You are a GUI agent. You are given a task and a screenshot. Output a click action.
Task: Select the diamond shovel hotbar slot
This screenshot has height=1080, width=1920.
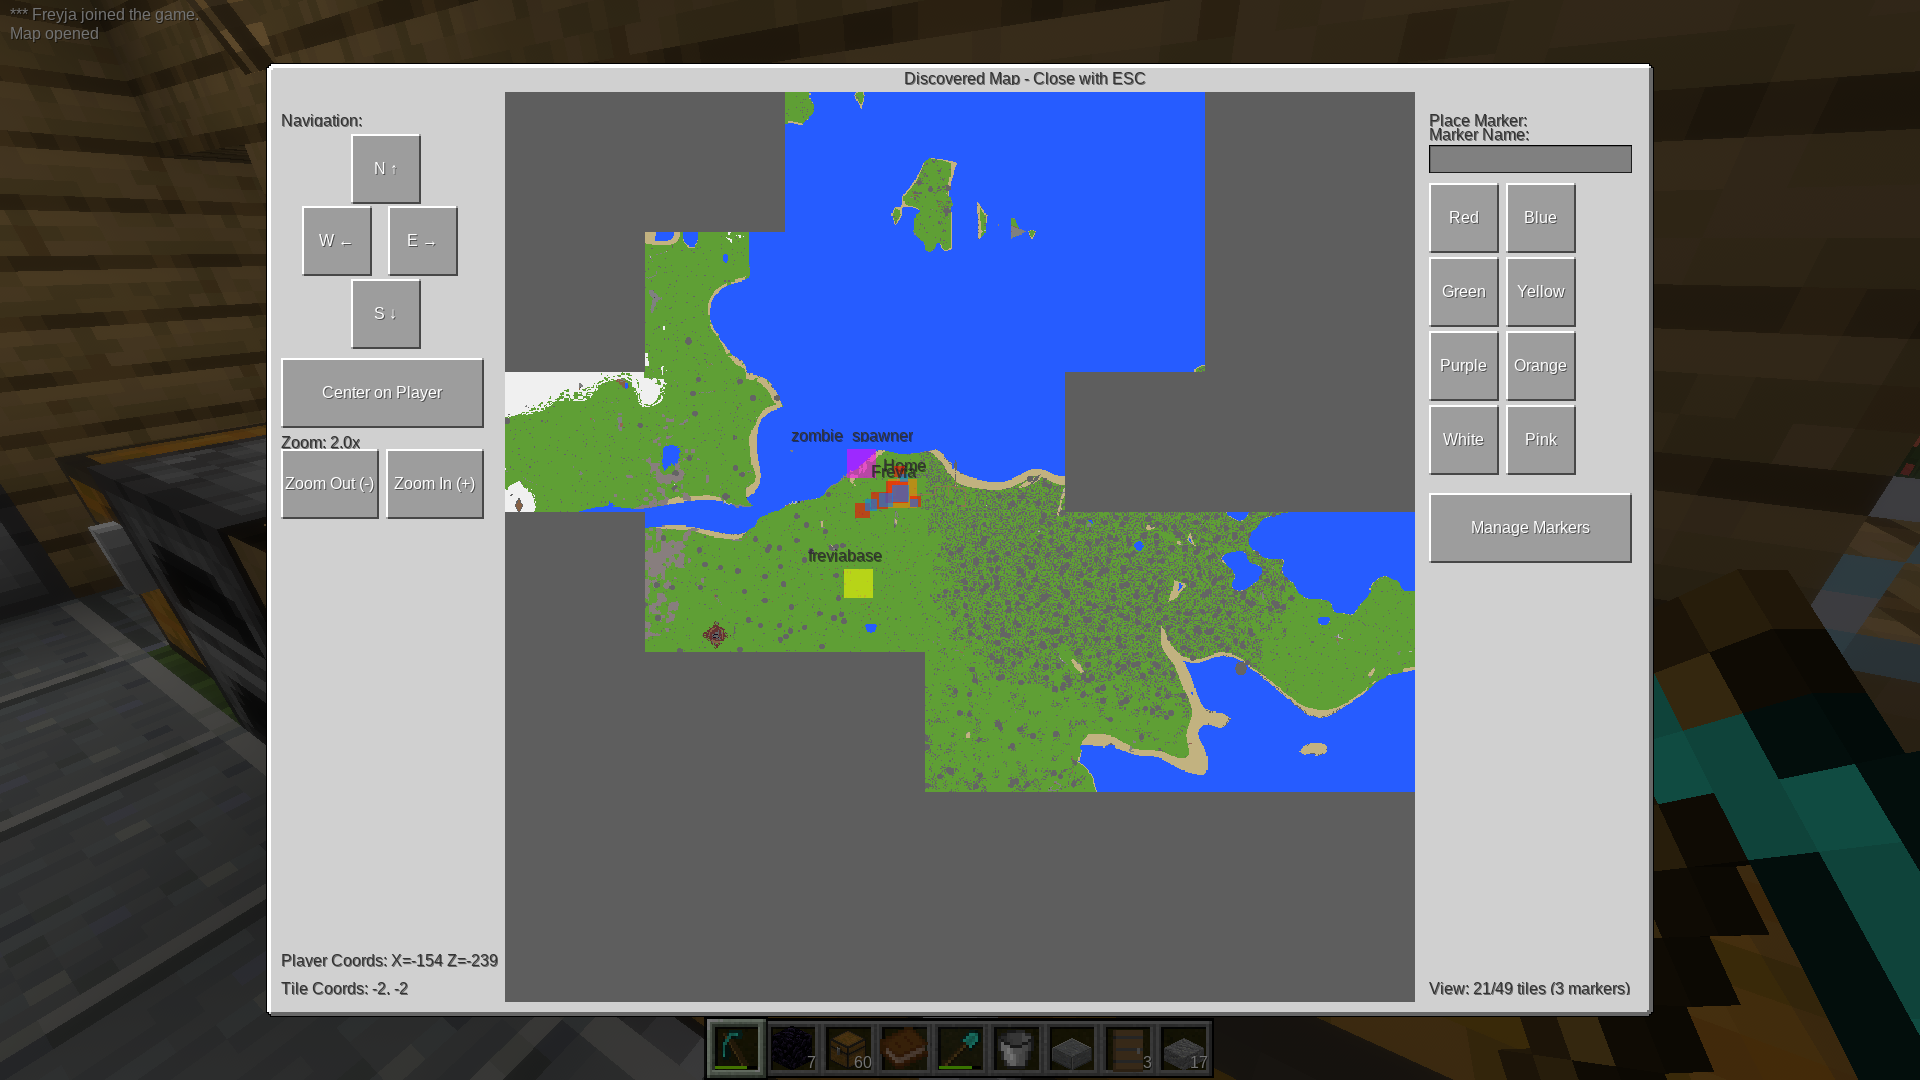[960, 1048]
